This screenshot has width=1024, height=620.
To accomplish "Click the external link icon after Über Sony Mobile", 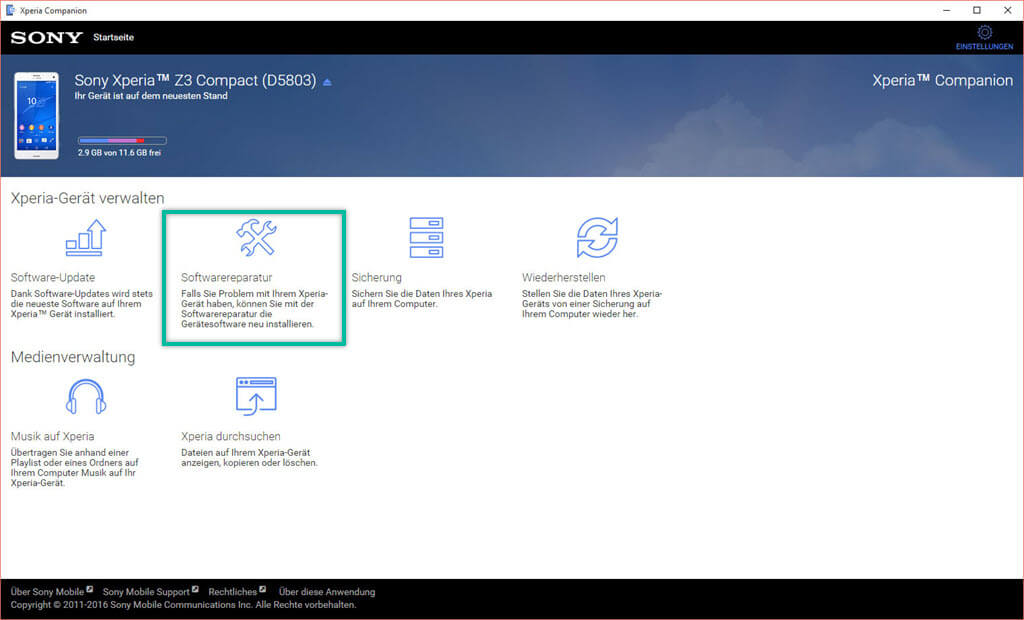I will click(90, 589).
